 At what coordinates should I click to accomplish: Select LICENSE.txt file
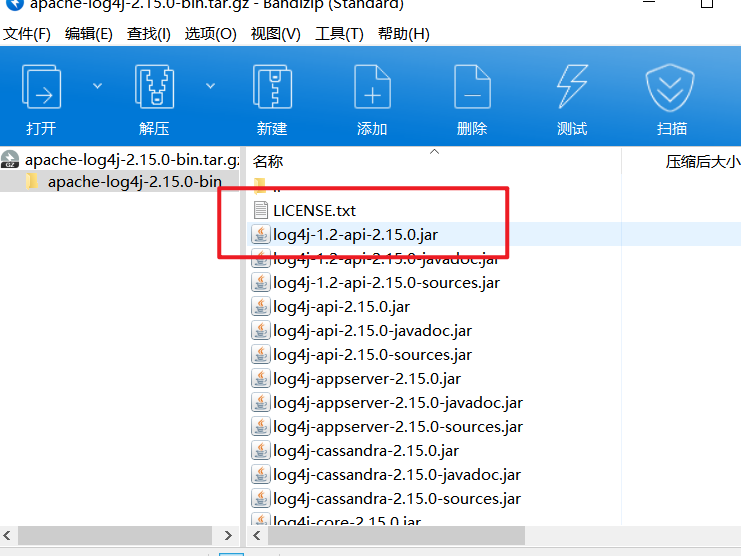coord(314,210)
